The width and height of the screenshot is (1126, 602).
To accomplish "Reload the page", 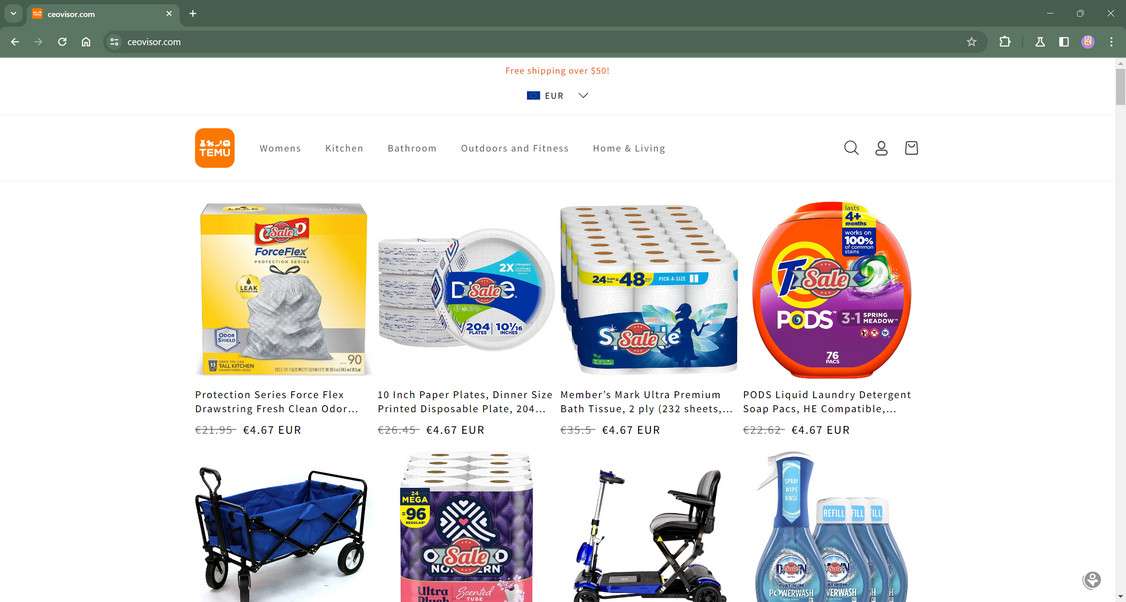I will [x=62, y=42].
